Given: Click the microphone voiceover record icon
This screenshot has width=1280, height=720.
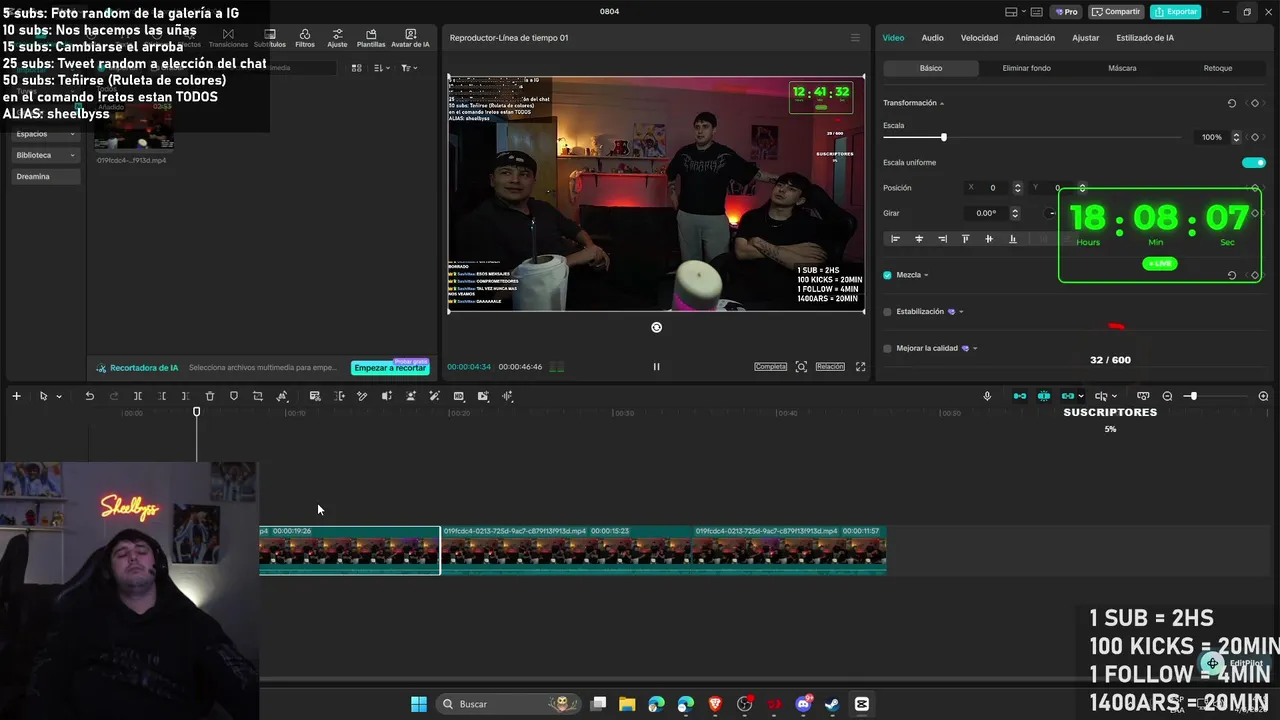Looking at the screenshot, I should 987,396.
